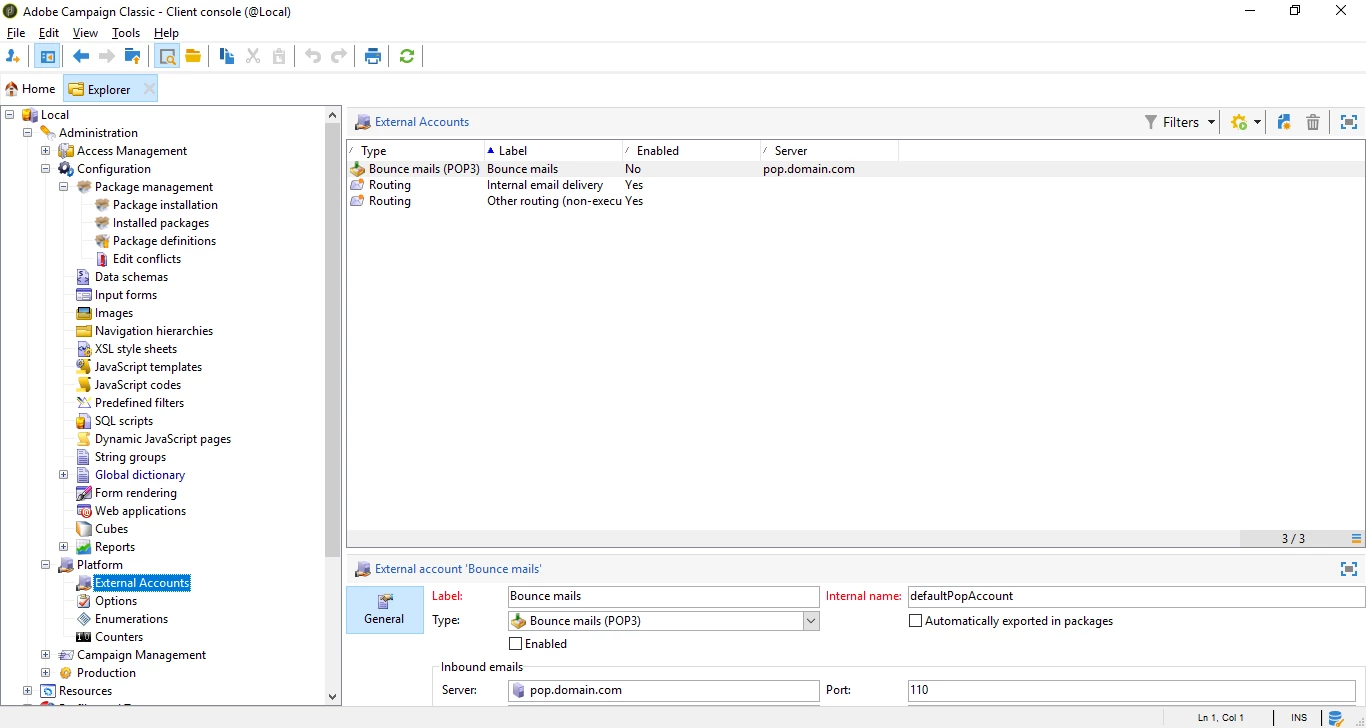Select Options in the tree
Image resolution: width=1366 pixels, height=728 pixels.
click(116, 601)
